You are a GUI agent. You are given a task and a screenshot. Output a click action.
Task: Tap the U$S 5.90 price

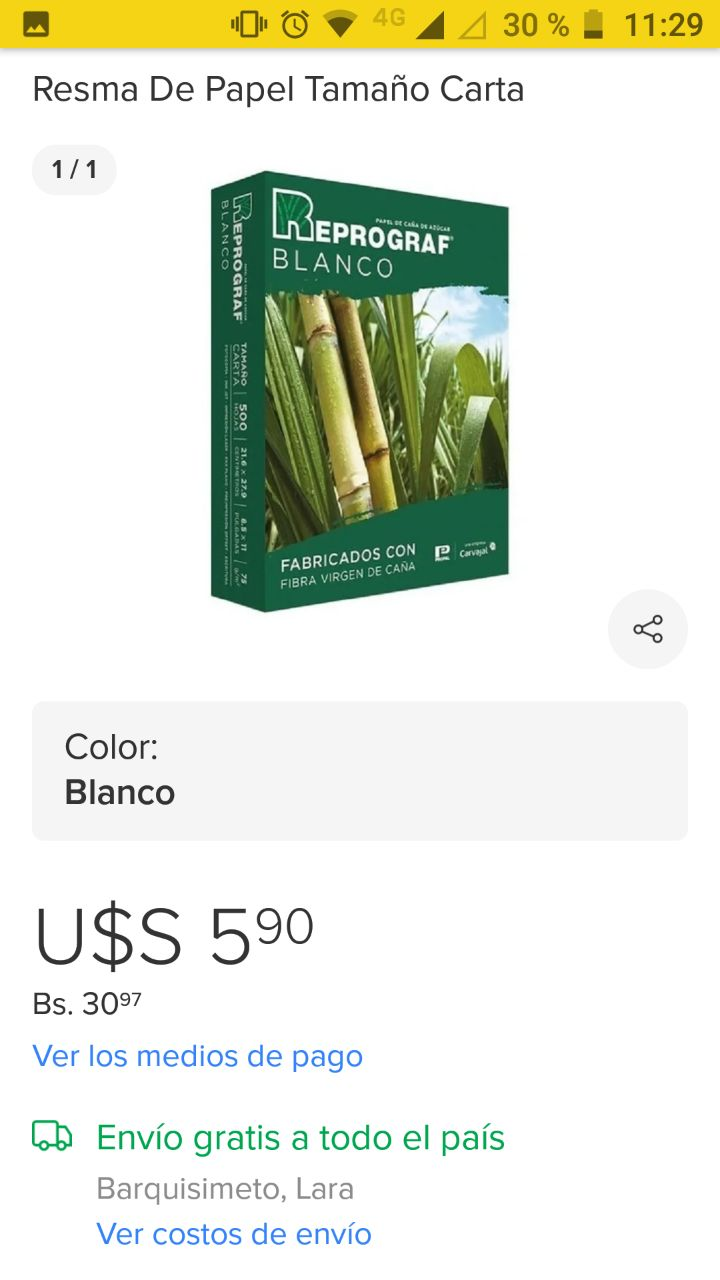(x=174, y=937)
